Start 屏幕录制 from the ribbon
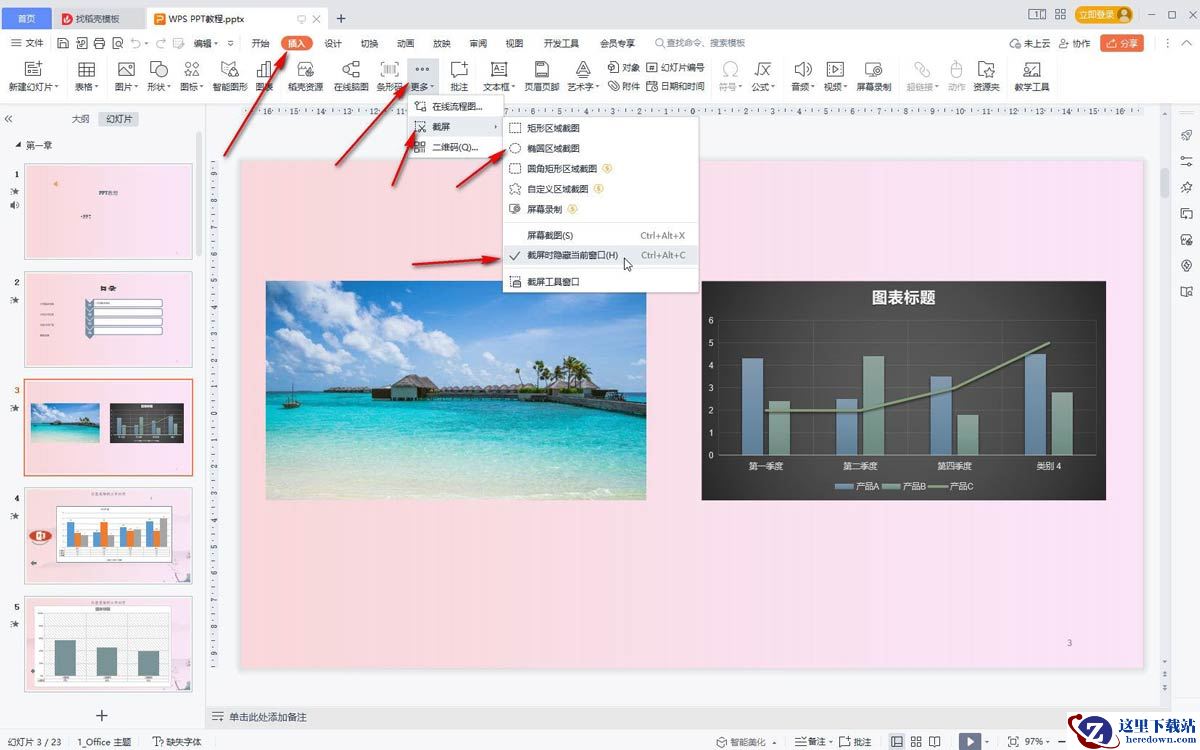The height and width of the screenshot is (750, 1200). coord(873,75)
